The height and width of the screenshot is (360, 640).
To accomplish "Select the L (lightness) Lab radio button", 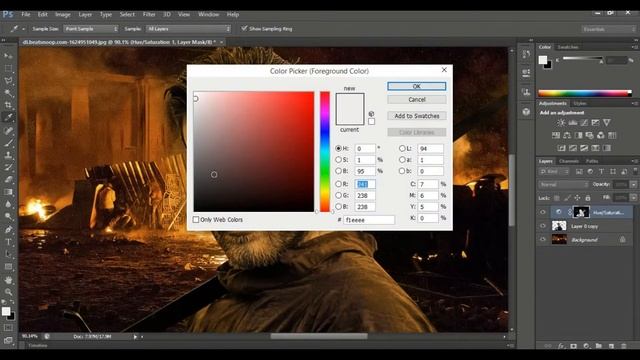I will pyautogui.click(x=402, y=148).
